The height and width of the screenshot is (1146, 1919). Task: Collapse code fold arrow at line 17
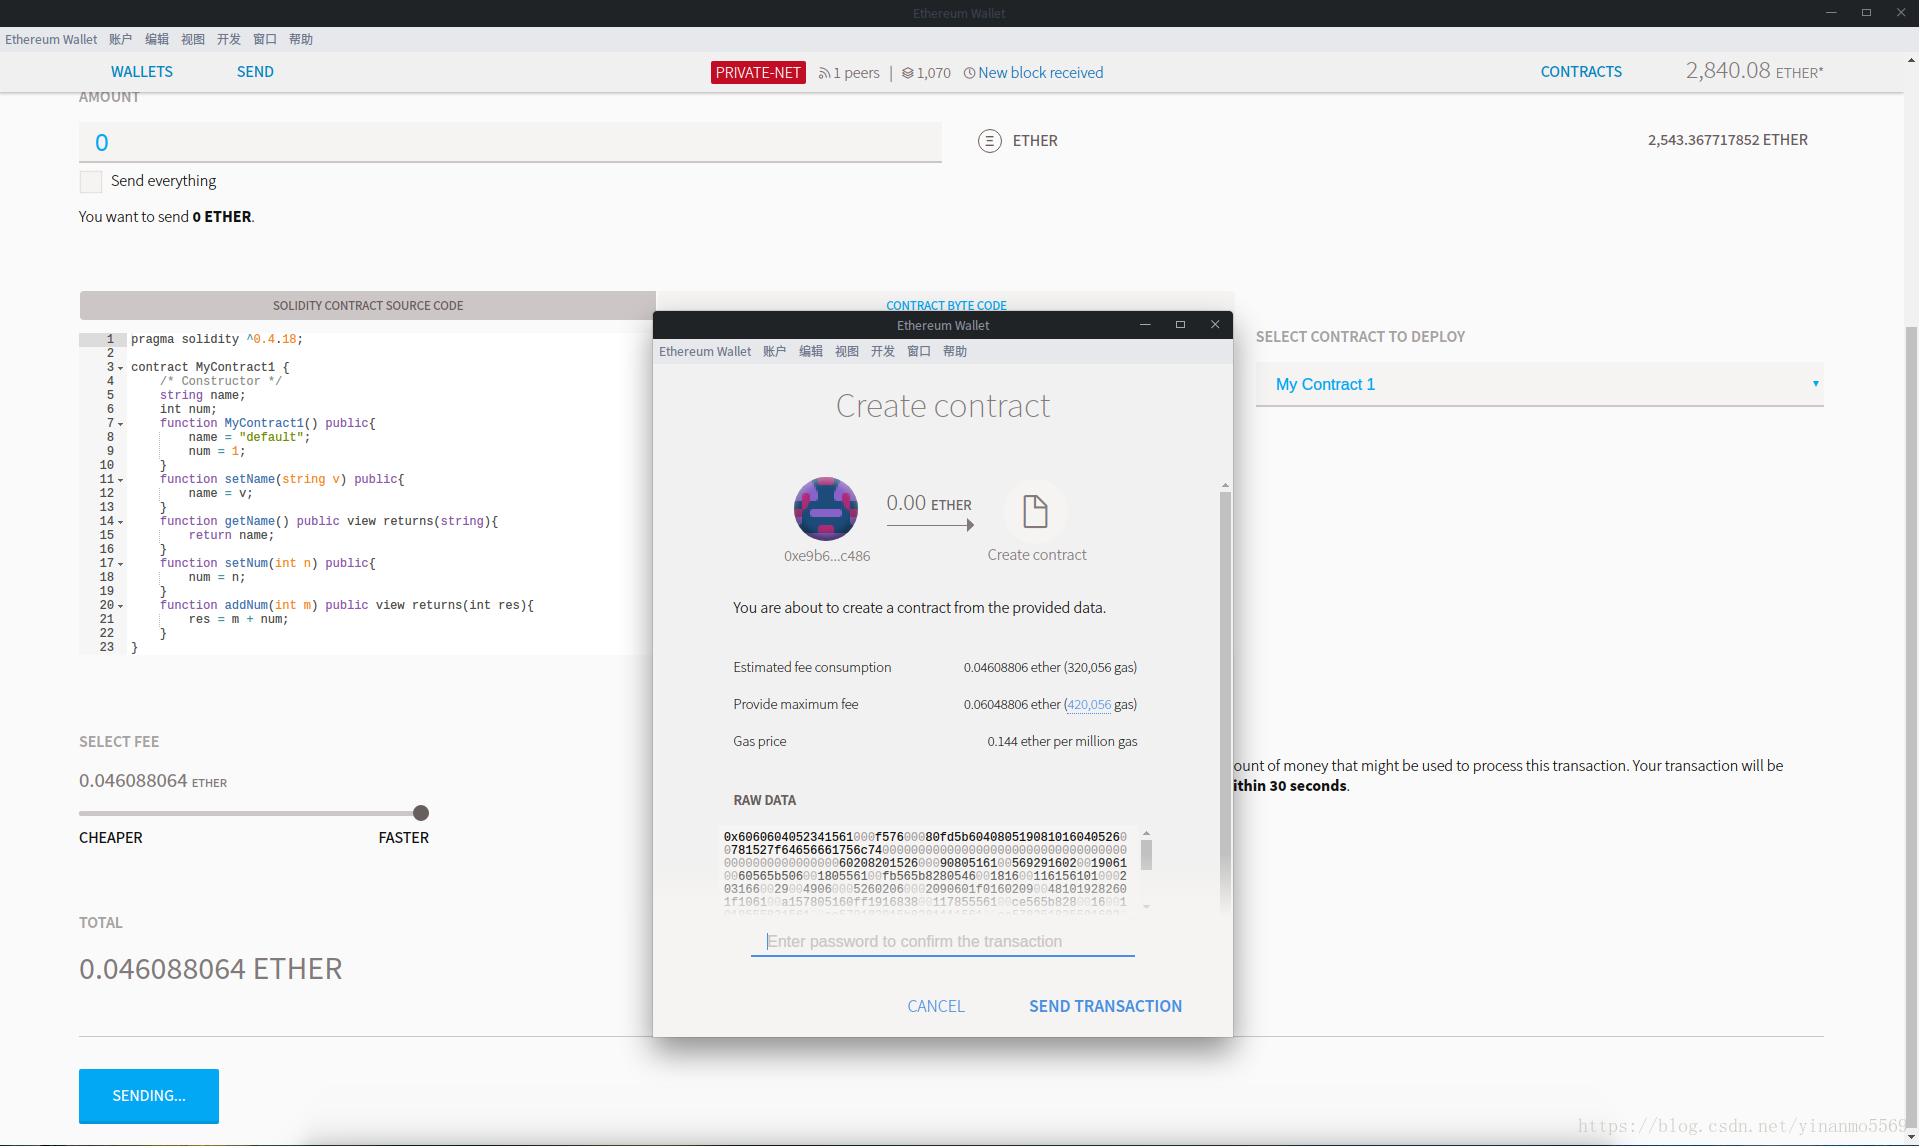click(121, 564)
